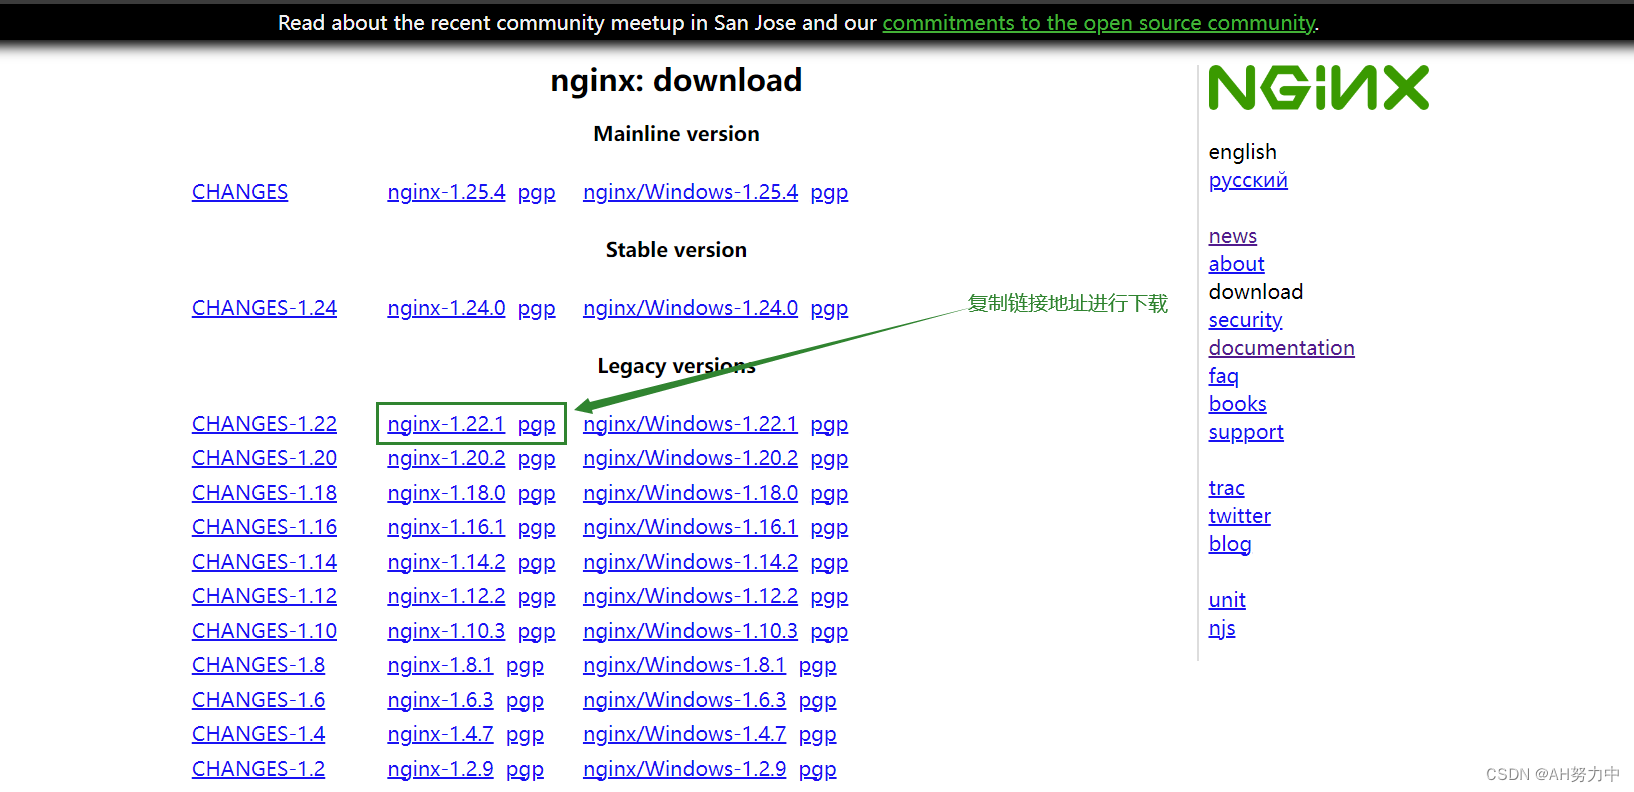Download nginx/Windows-1.20.2
1634x792 pixels.
click(690, 458)
